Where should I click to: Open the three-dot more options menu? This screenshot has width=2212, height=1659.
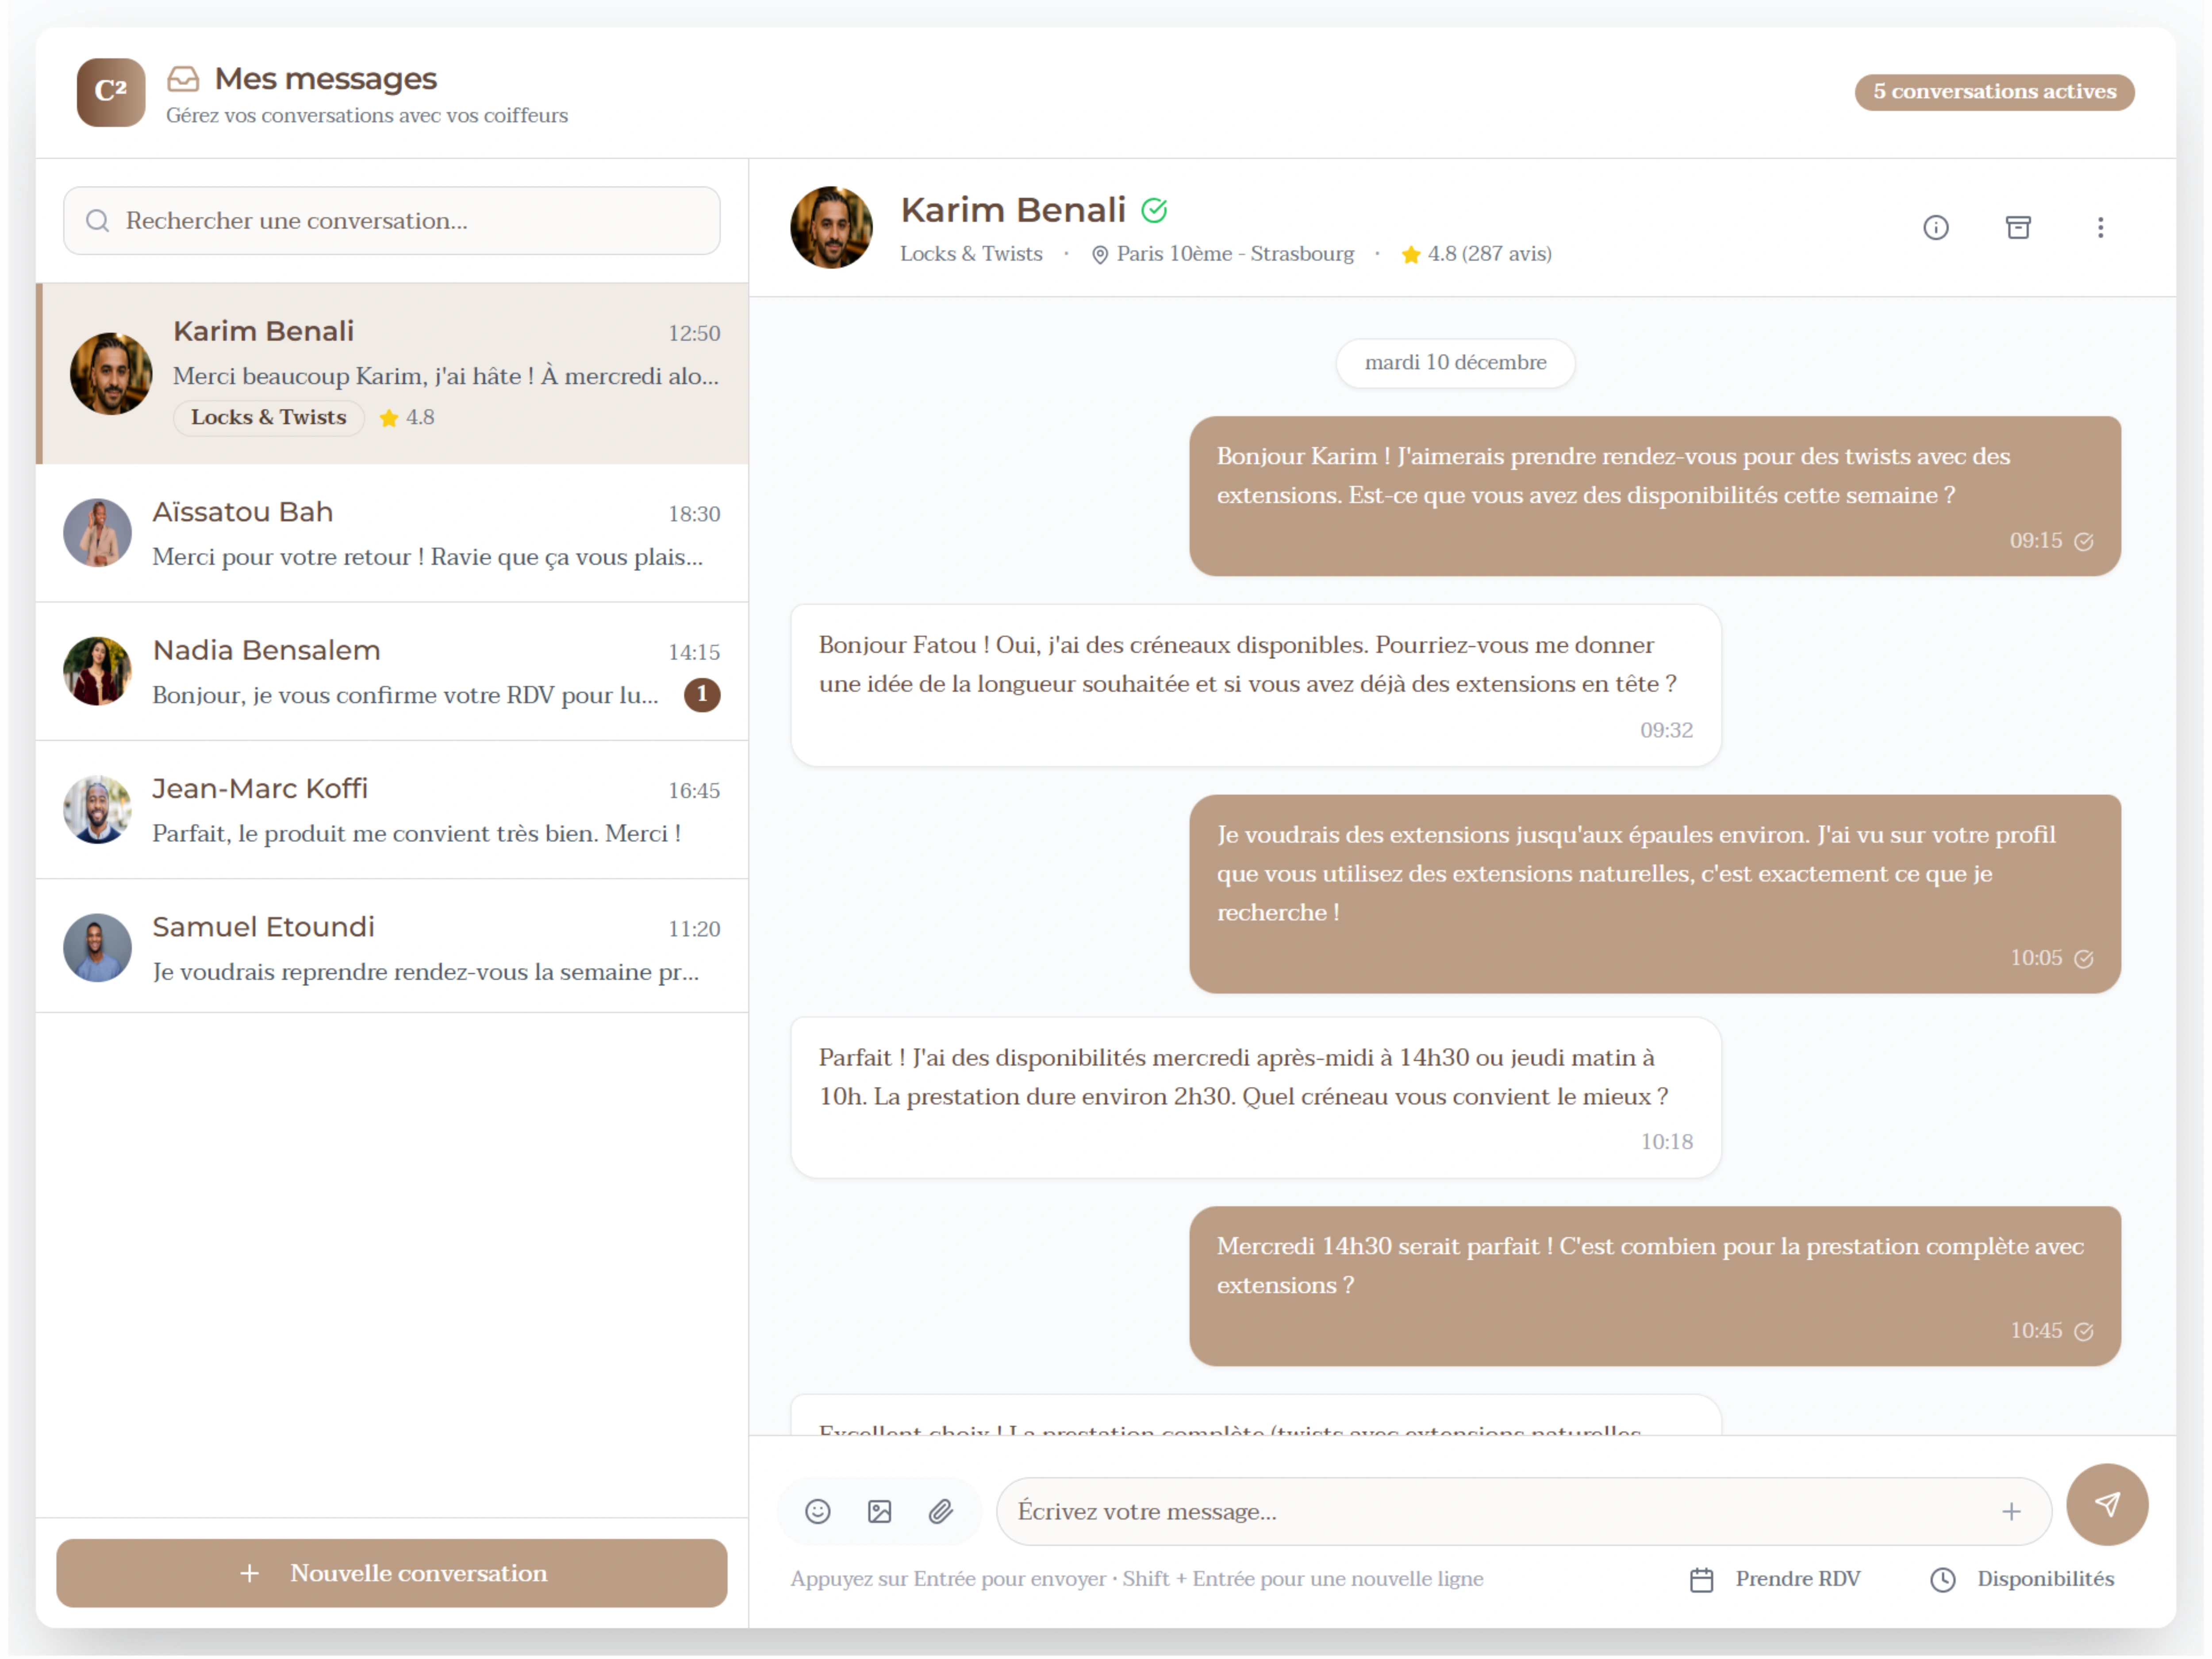pyautogui.click(x=2100, y=228)
